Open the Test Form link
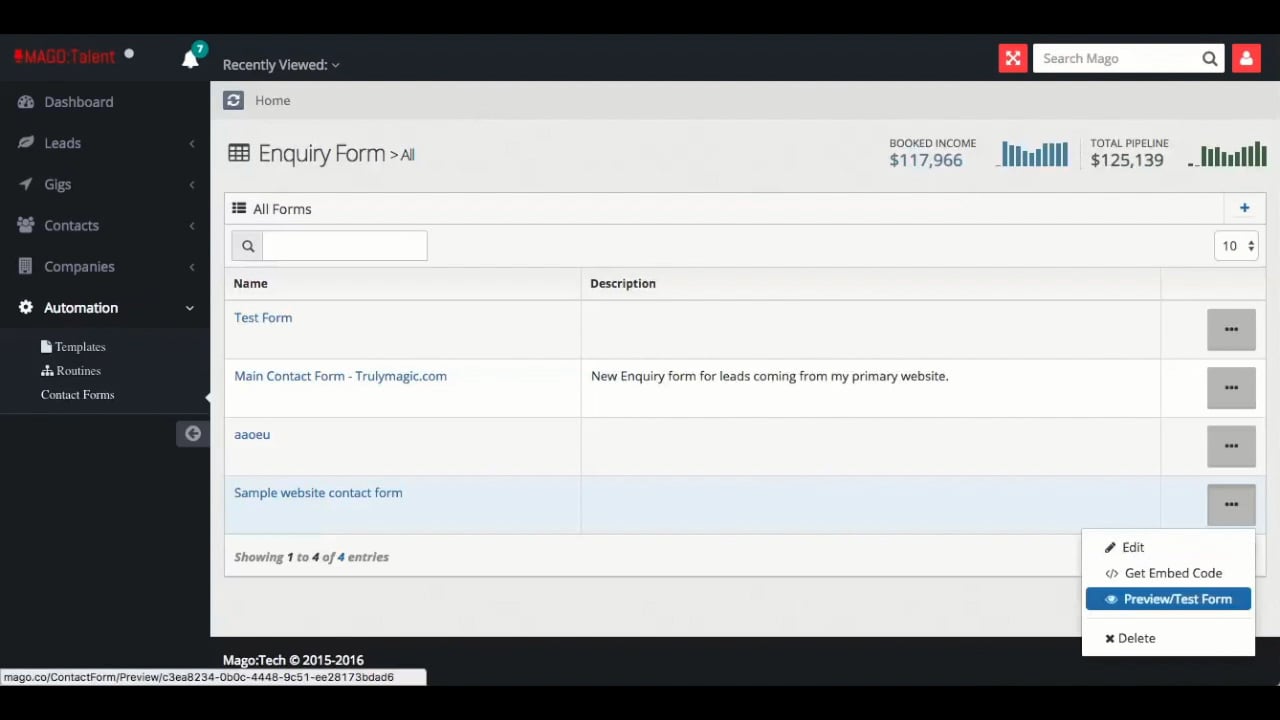1280x720 pixels. coord(263,318)
